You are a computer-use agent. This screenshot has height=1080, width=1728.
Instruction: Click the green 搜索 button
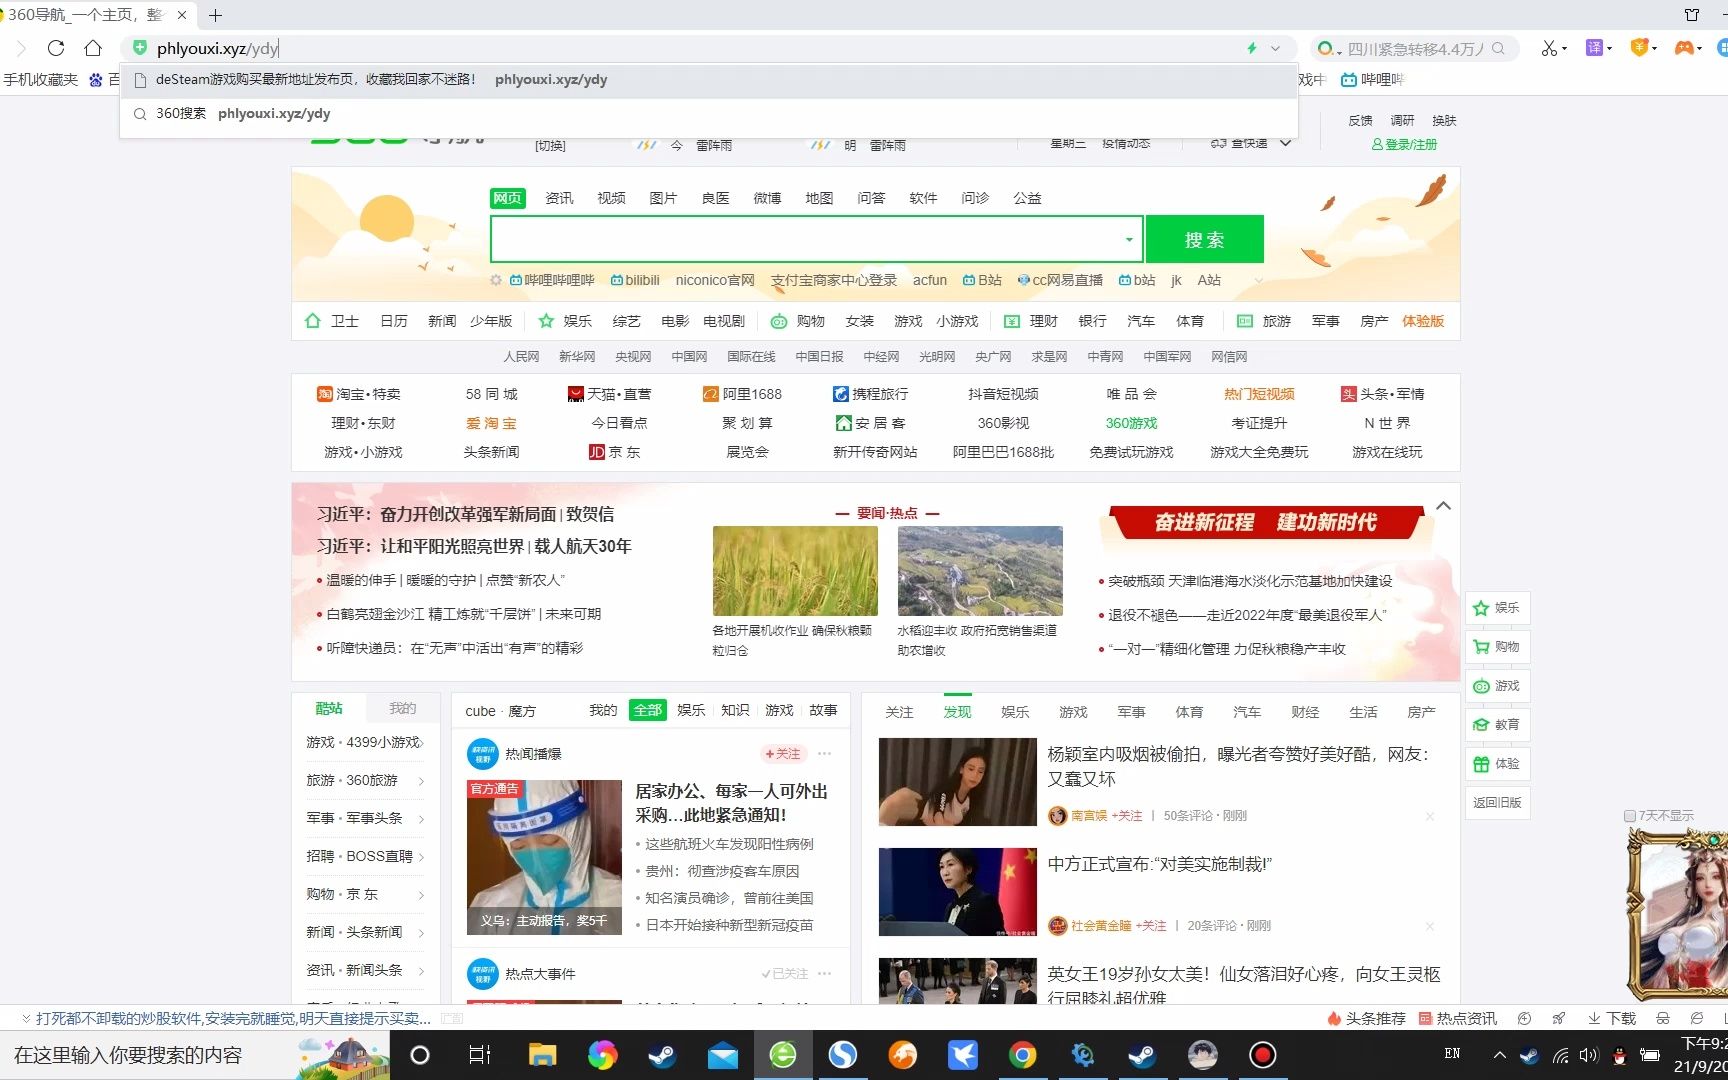point(1204,240)
